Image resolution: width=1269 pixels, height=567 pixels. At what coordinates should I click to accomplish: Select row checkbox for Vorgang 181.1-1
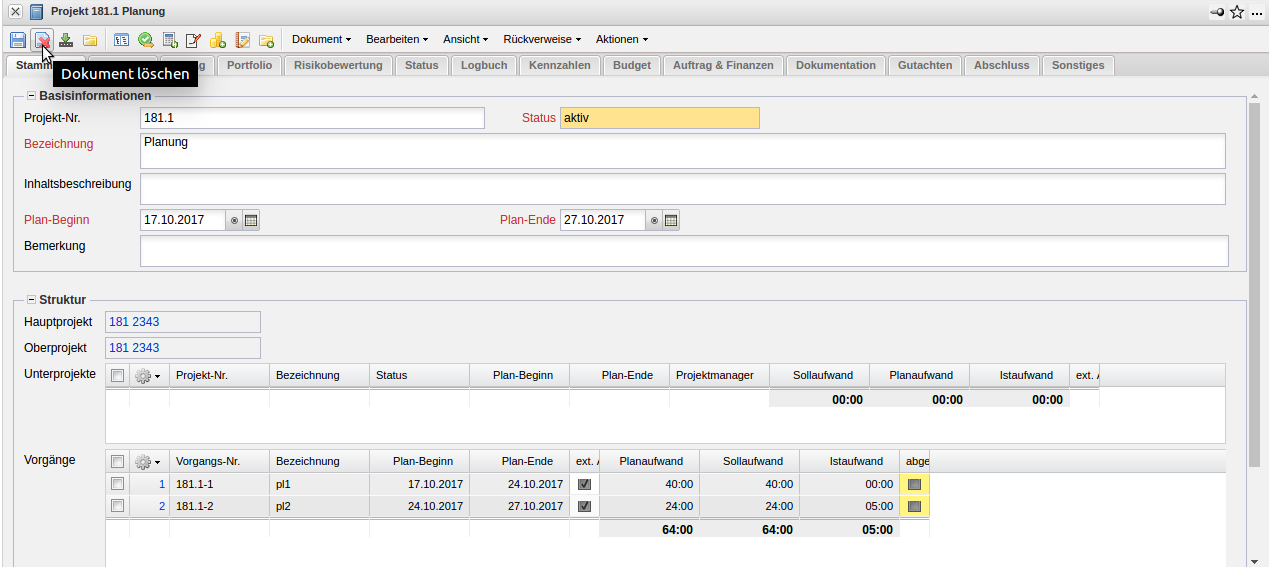118,484
